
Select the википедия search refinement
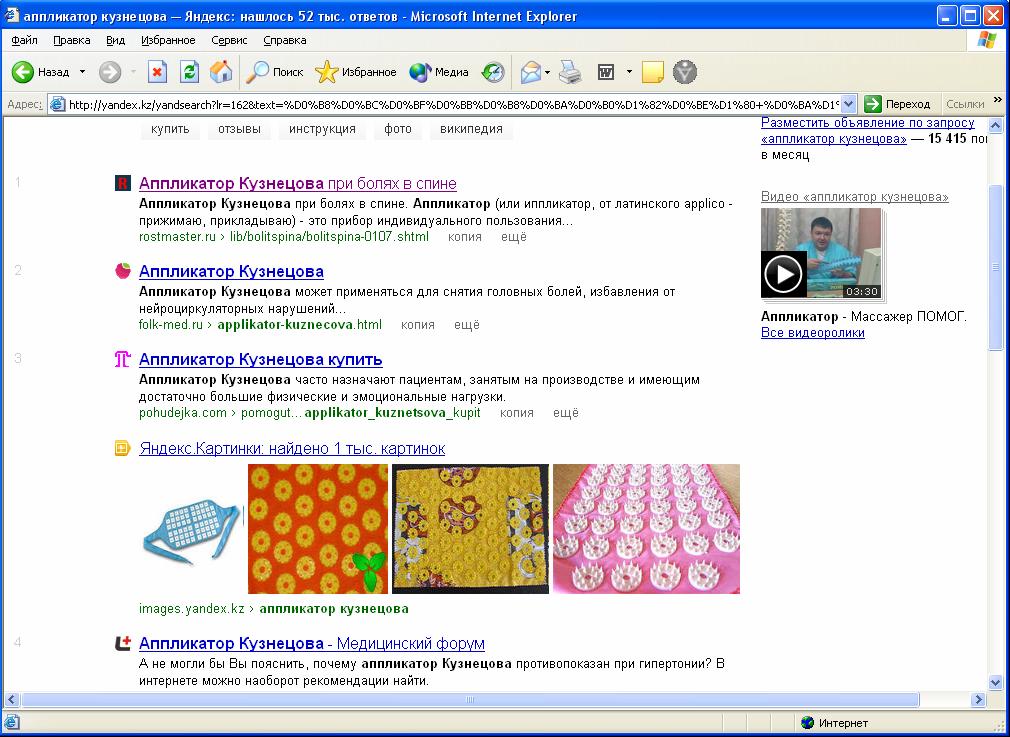click(472, 129)
